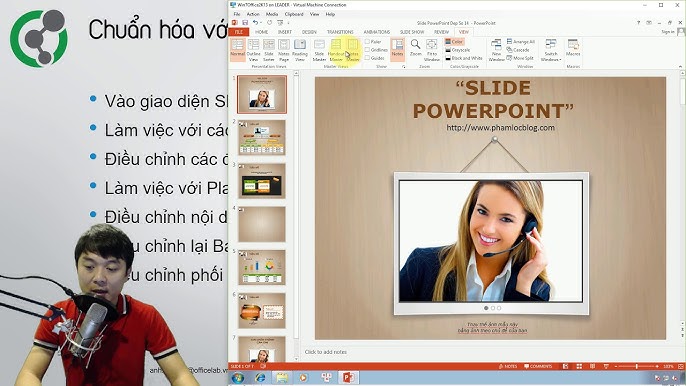
Task: Click Arrange All
Action: (521, 42)
